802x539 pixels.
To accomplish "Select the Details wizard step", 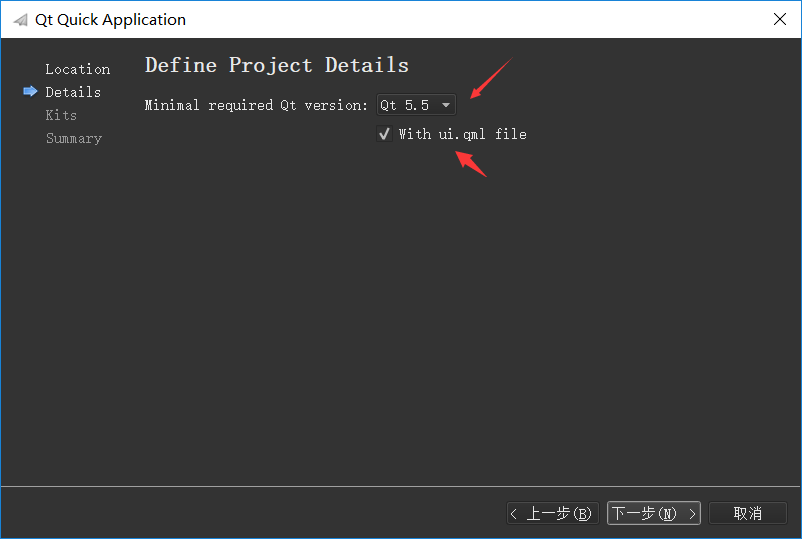I will point(73,92).
